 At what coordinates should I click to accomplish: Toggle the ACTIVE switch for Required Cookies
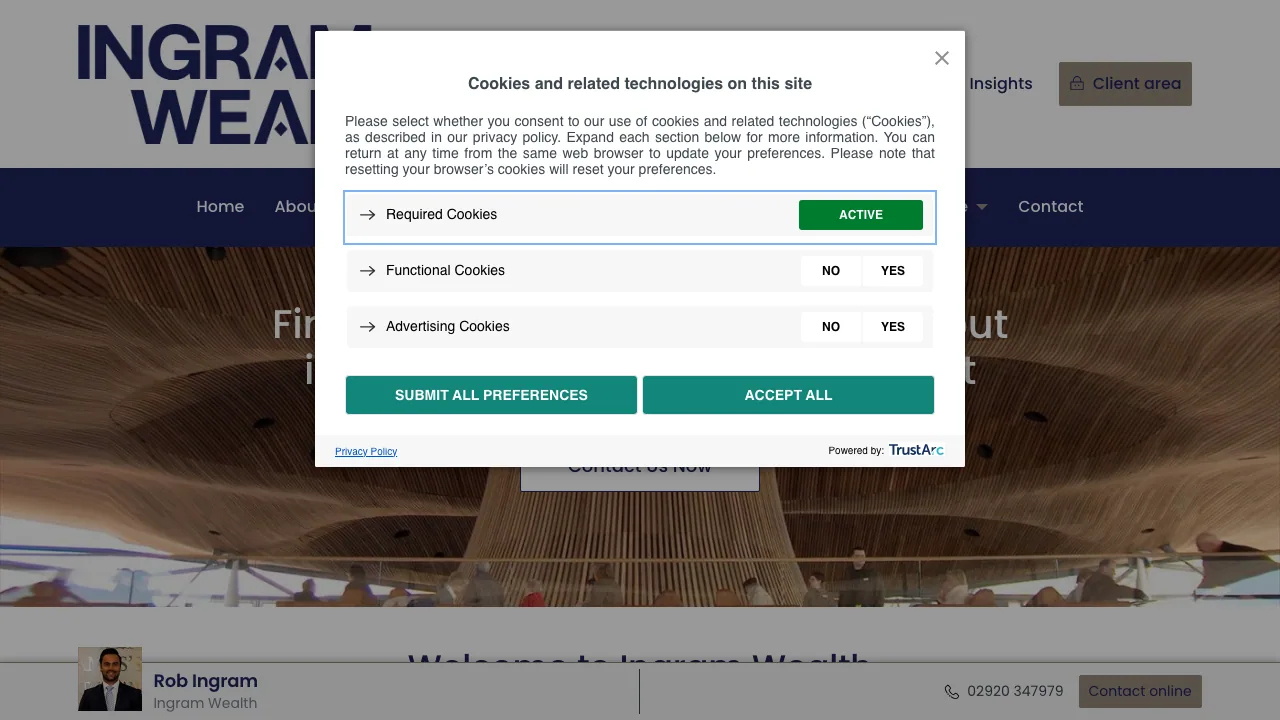pyautogui.click(x=860, y=214)
